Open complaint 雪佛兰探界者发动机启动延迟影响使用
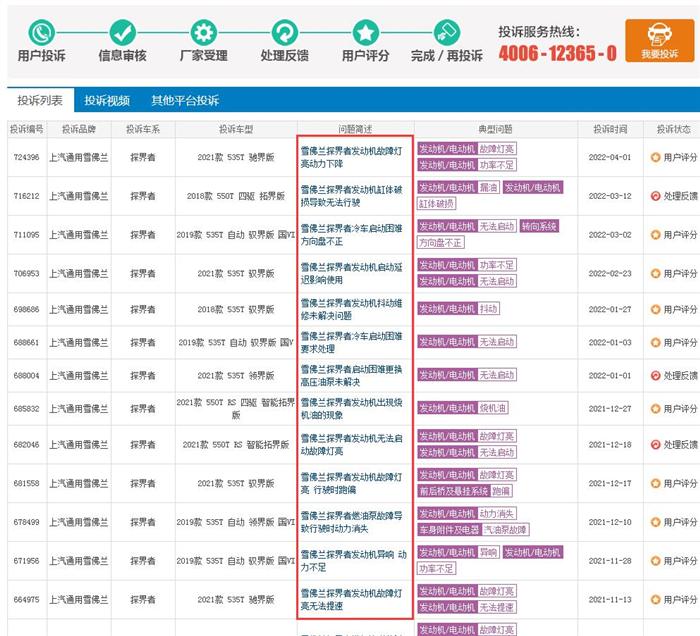The image size is (700, 636). (x=351, y=274)
